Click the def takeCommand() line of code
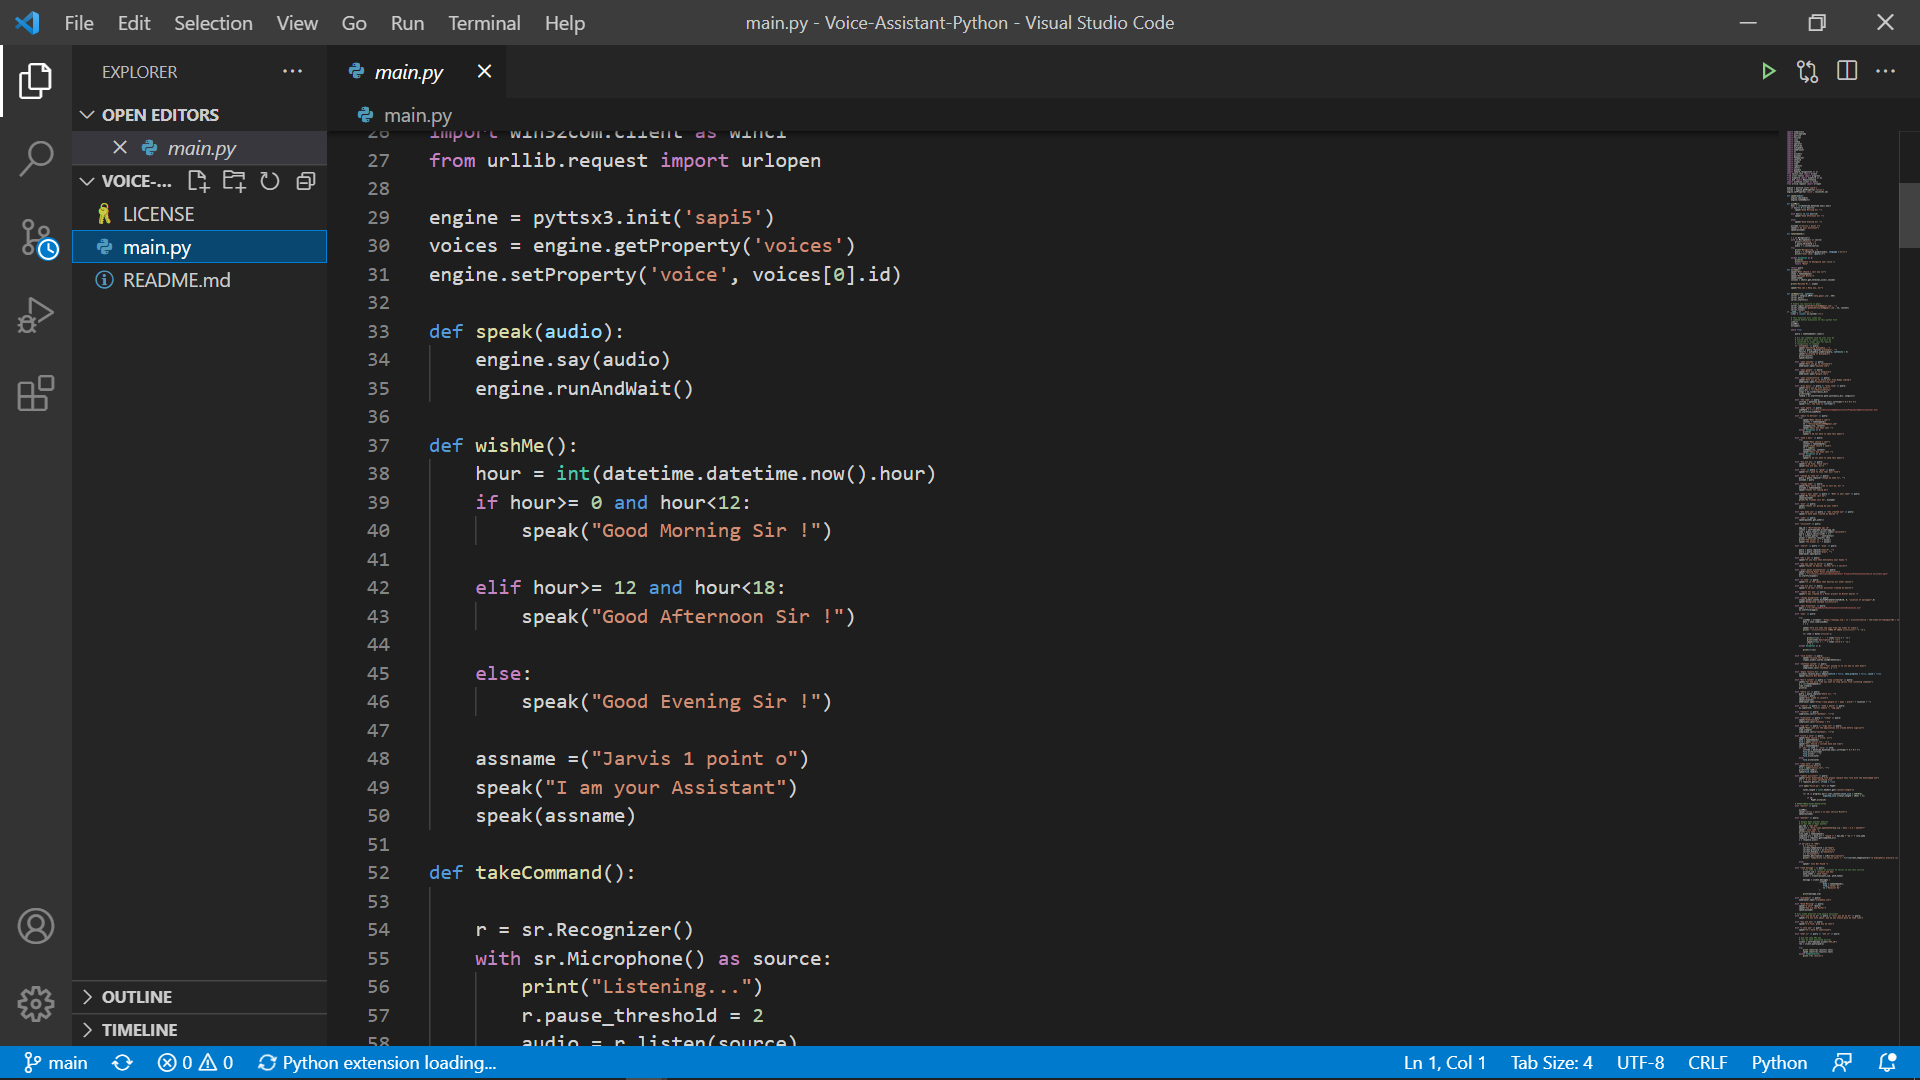Screen dimensions: 1920x1080 [532, 872]
